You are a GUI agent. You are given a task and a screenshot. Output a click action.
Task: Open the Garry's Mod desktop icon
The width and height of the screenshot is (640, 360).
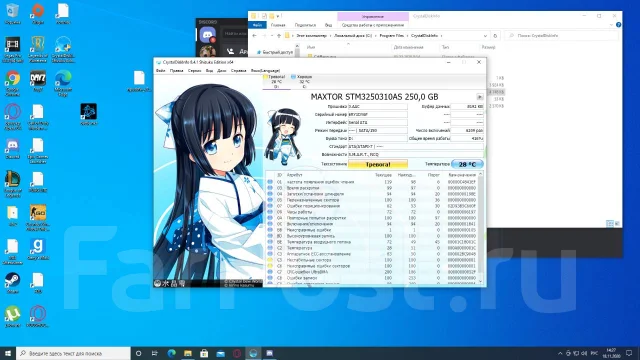coord(38,249)
